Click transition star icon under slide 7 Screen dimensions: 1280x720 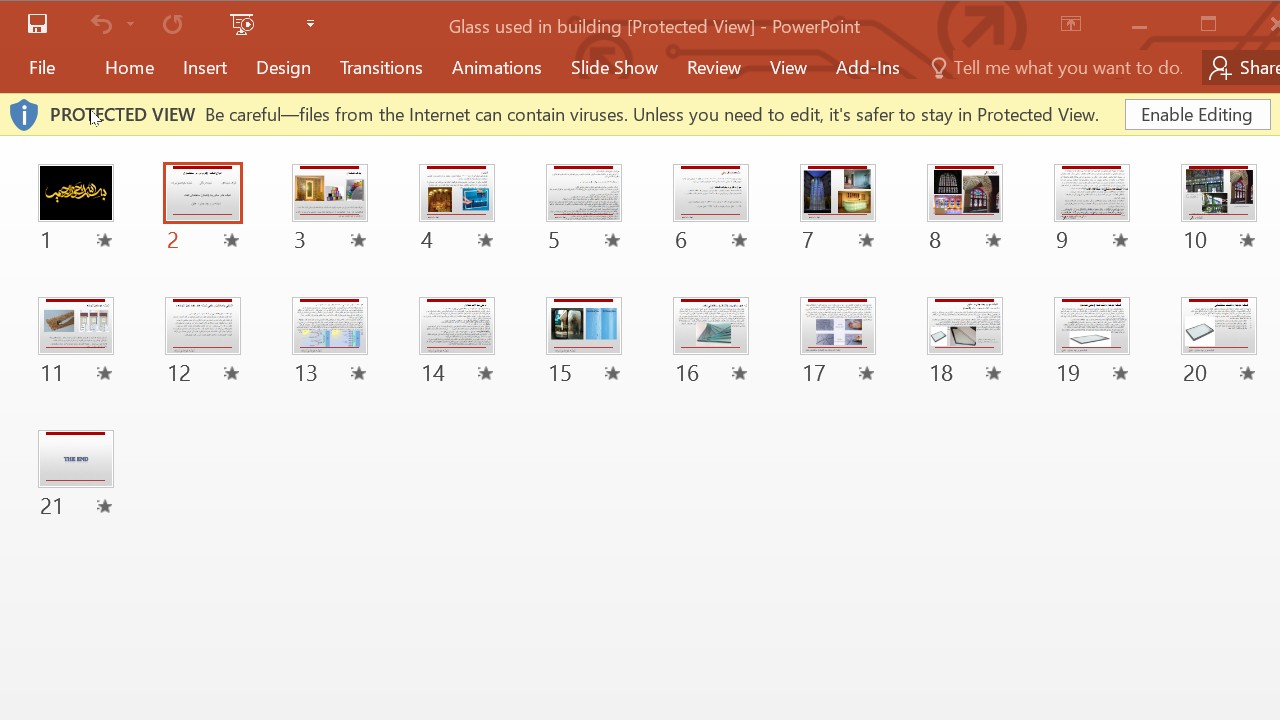866,240
